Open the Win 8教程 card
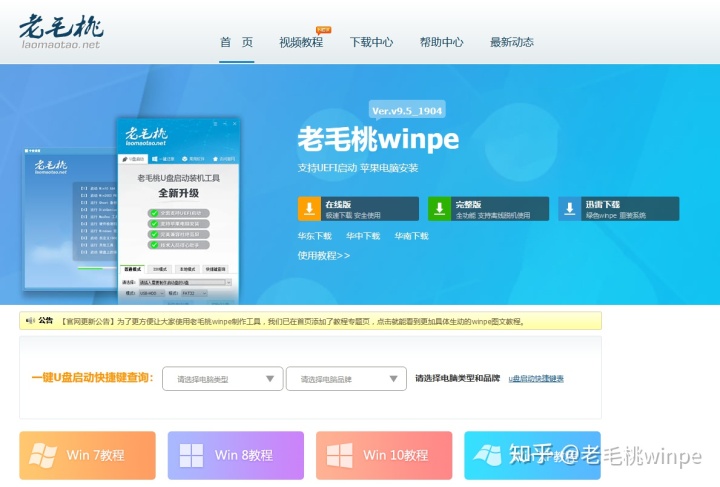 pyautogui.click(x=236, y=455)
